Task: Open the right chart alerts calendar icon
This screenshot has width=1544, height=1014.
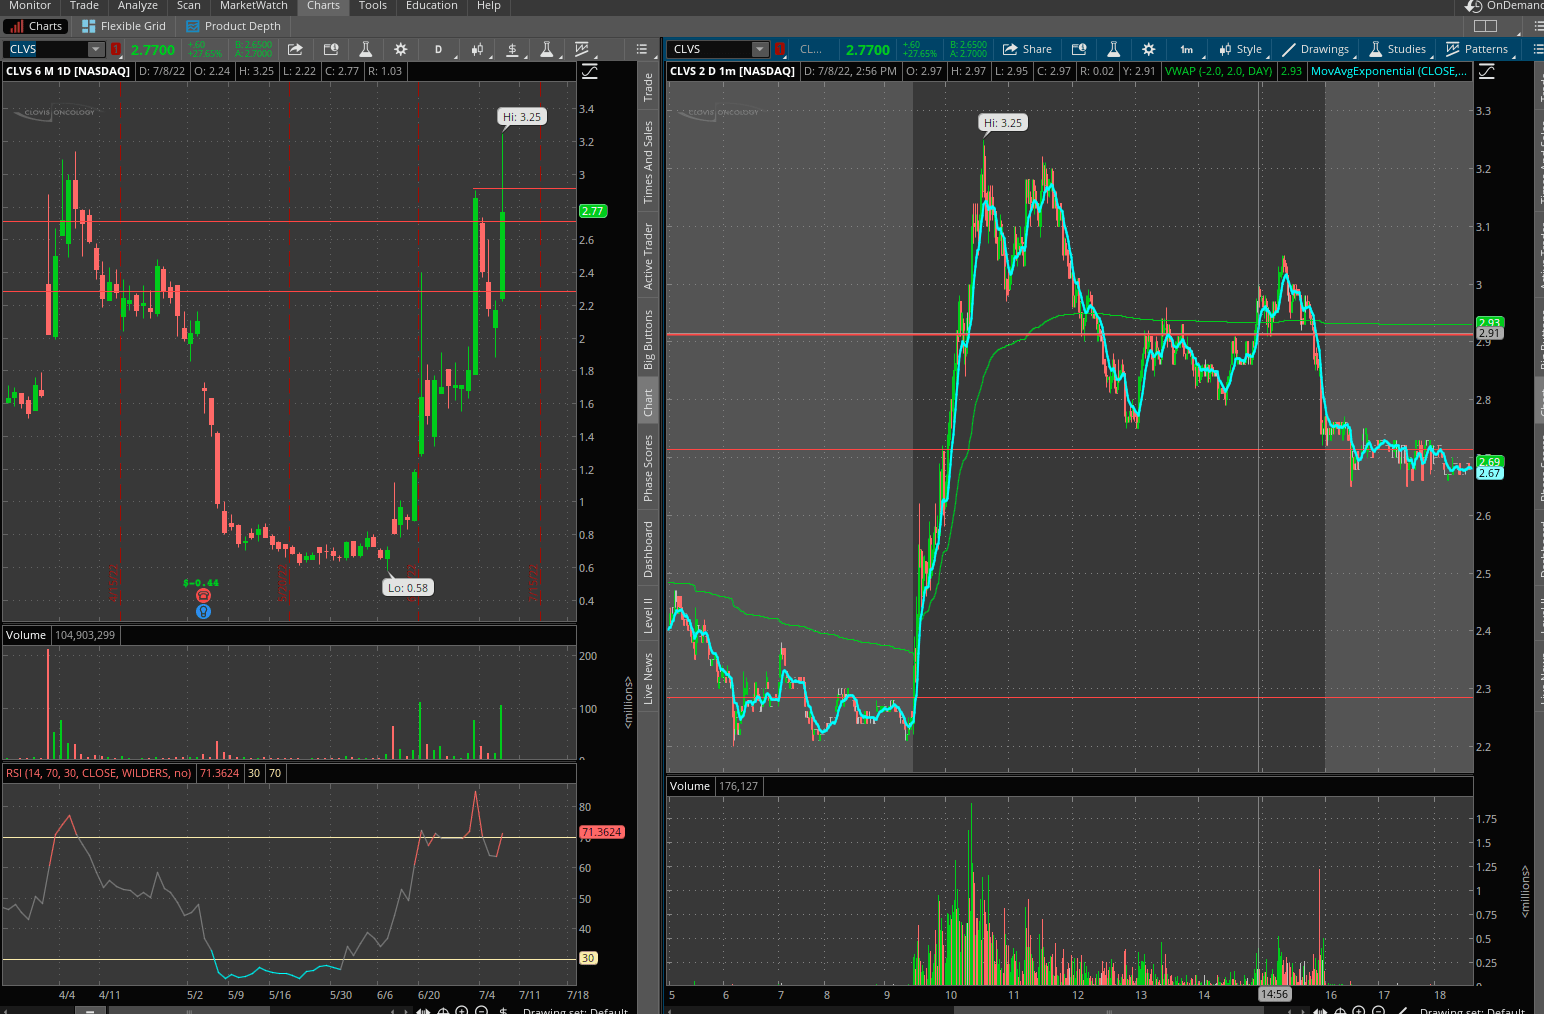Action: 1079,49
